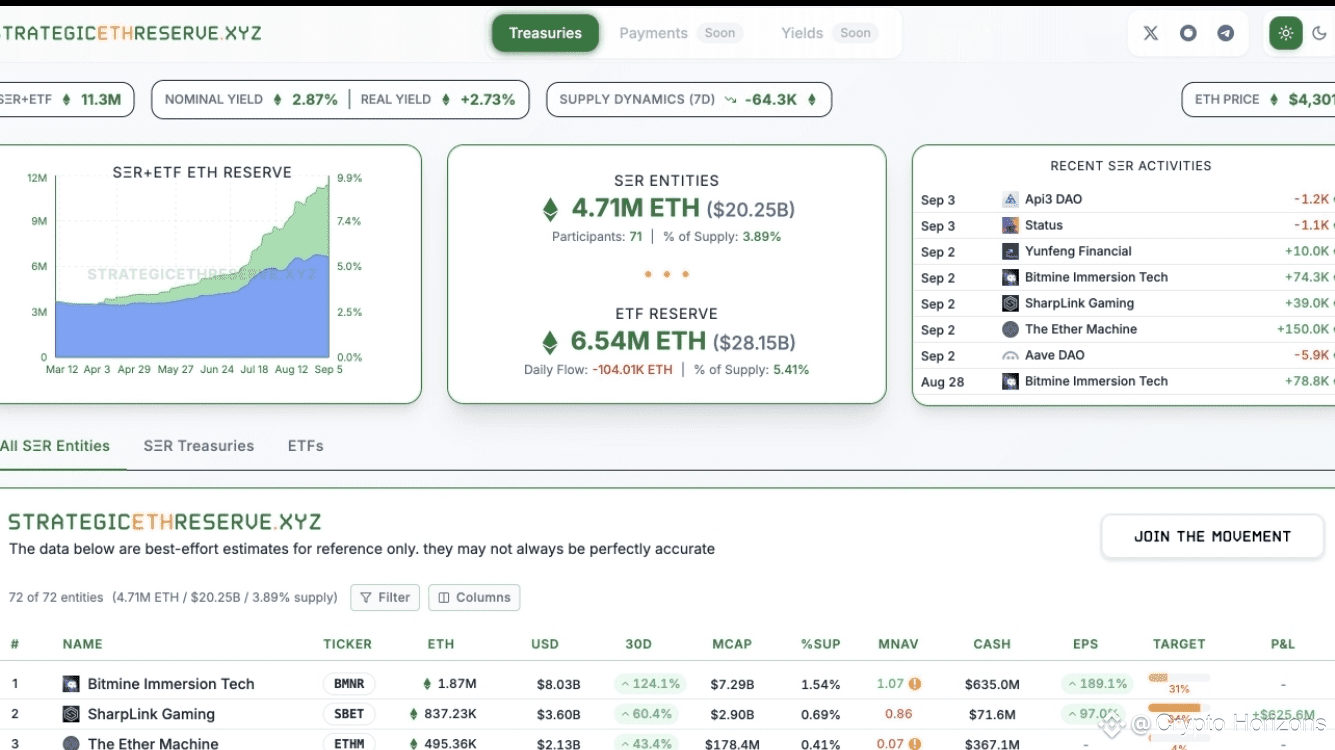
Task: Click SharpLink Gaming name in table
Action: (x=151, y=714)
